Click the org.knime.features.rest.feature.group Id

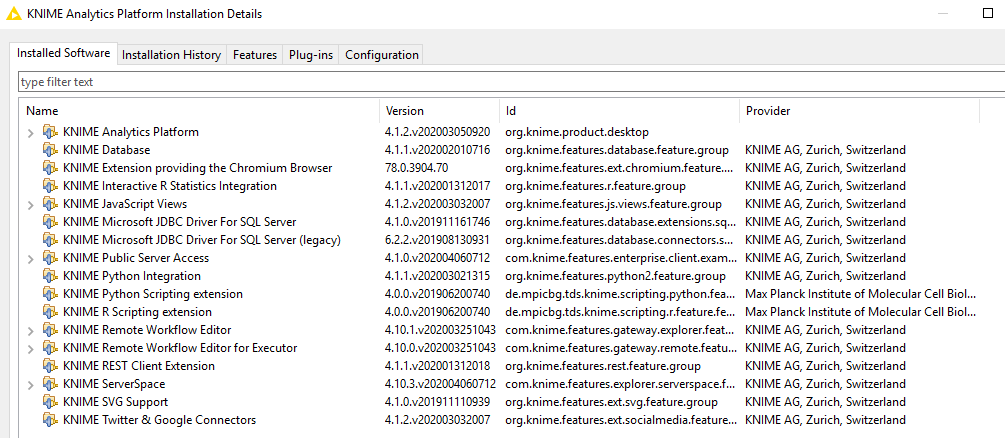[x=602, y=366]
